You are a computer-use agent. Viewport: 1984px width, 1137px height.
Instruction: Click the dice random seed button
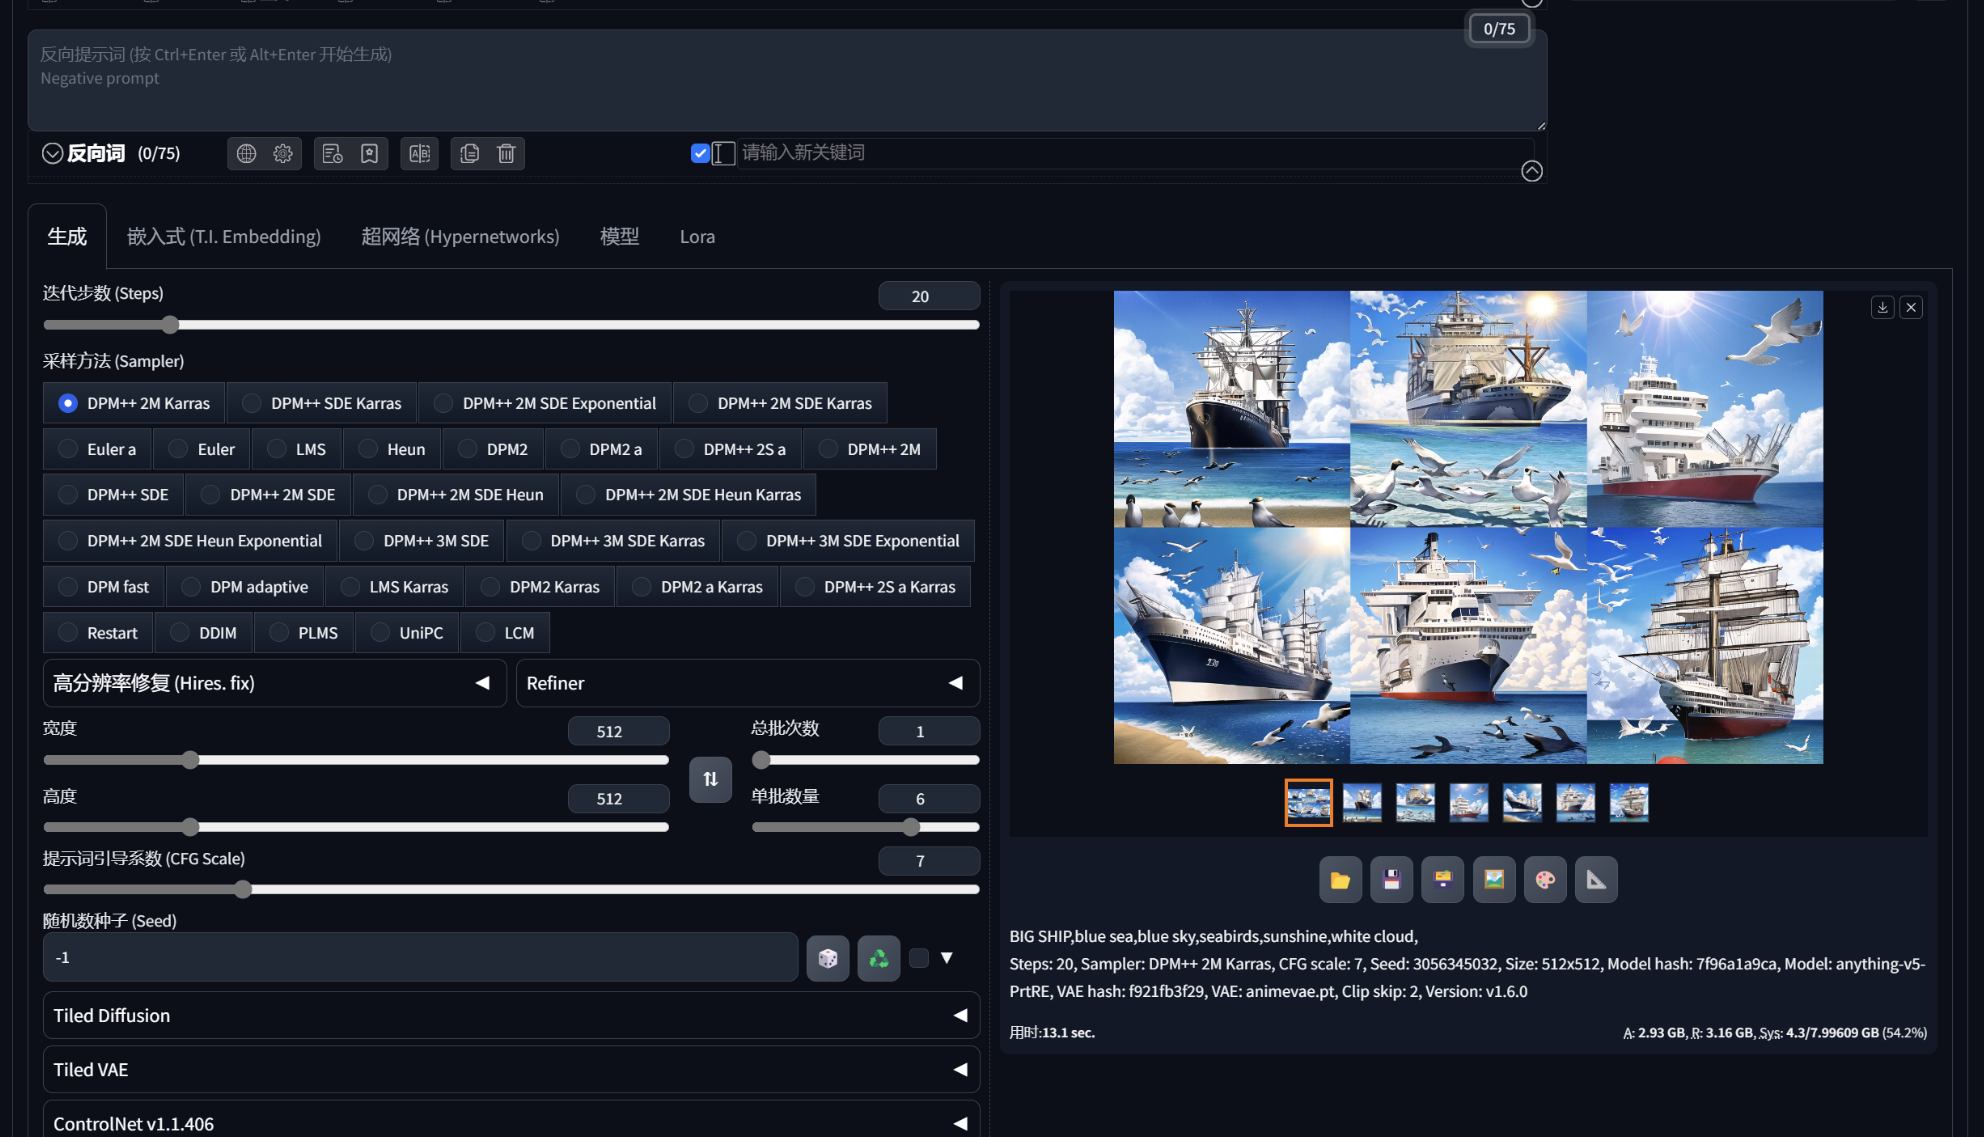[827, 958]
